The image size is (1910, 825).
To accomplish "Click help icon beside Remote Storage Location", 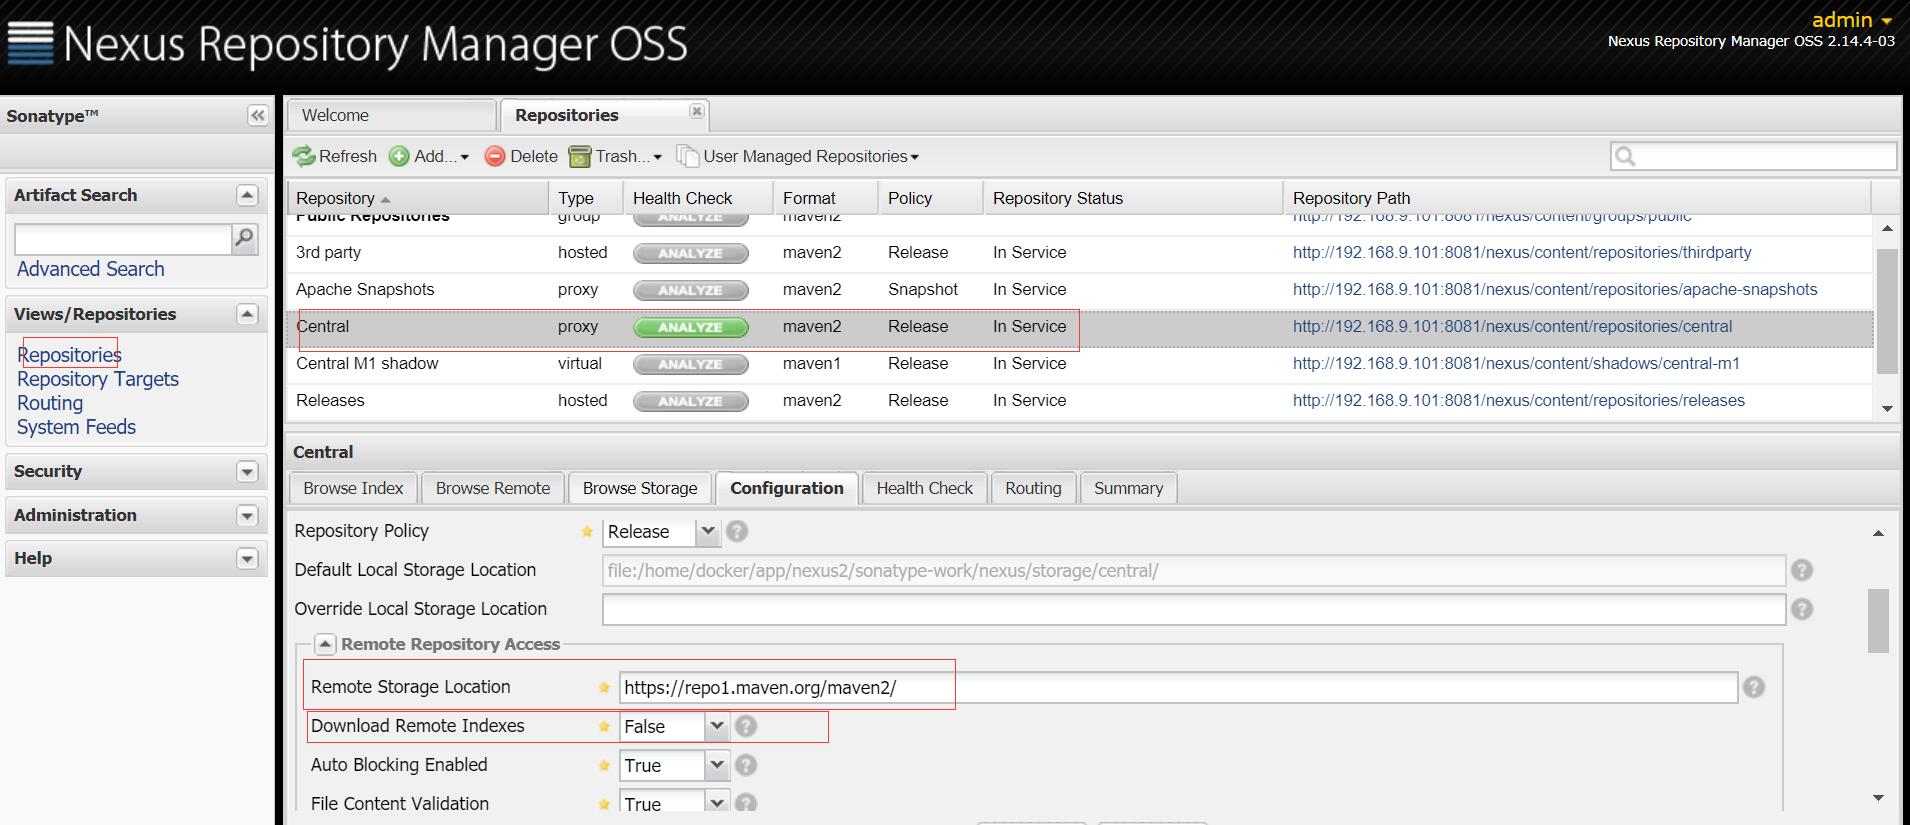I will point(1753,687).
